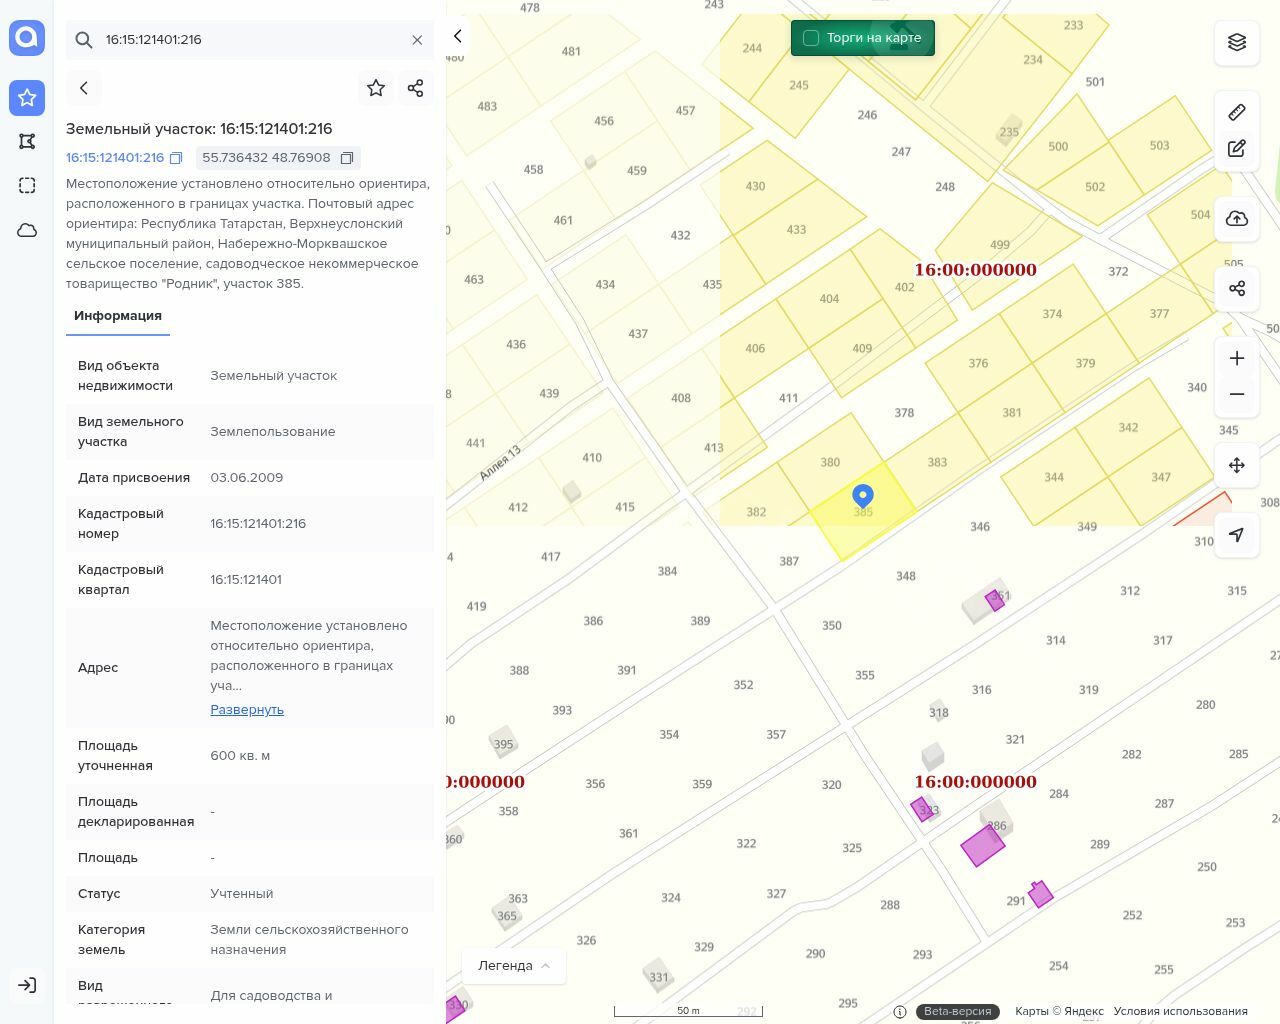Image resolution: width=1280 pixels, height=1024 pixels.
Task: Copy coordinates 55.736432 48.76908
Action: pyautogui.click(x=347, y=158)
